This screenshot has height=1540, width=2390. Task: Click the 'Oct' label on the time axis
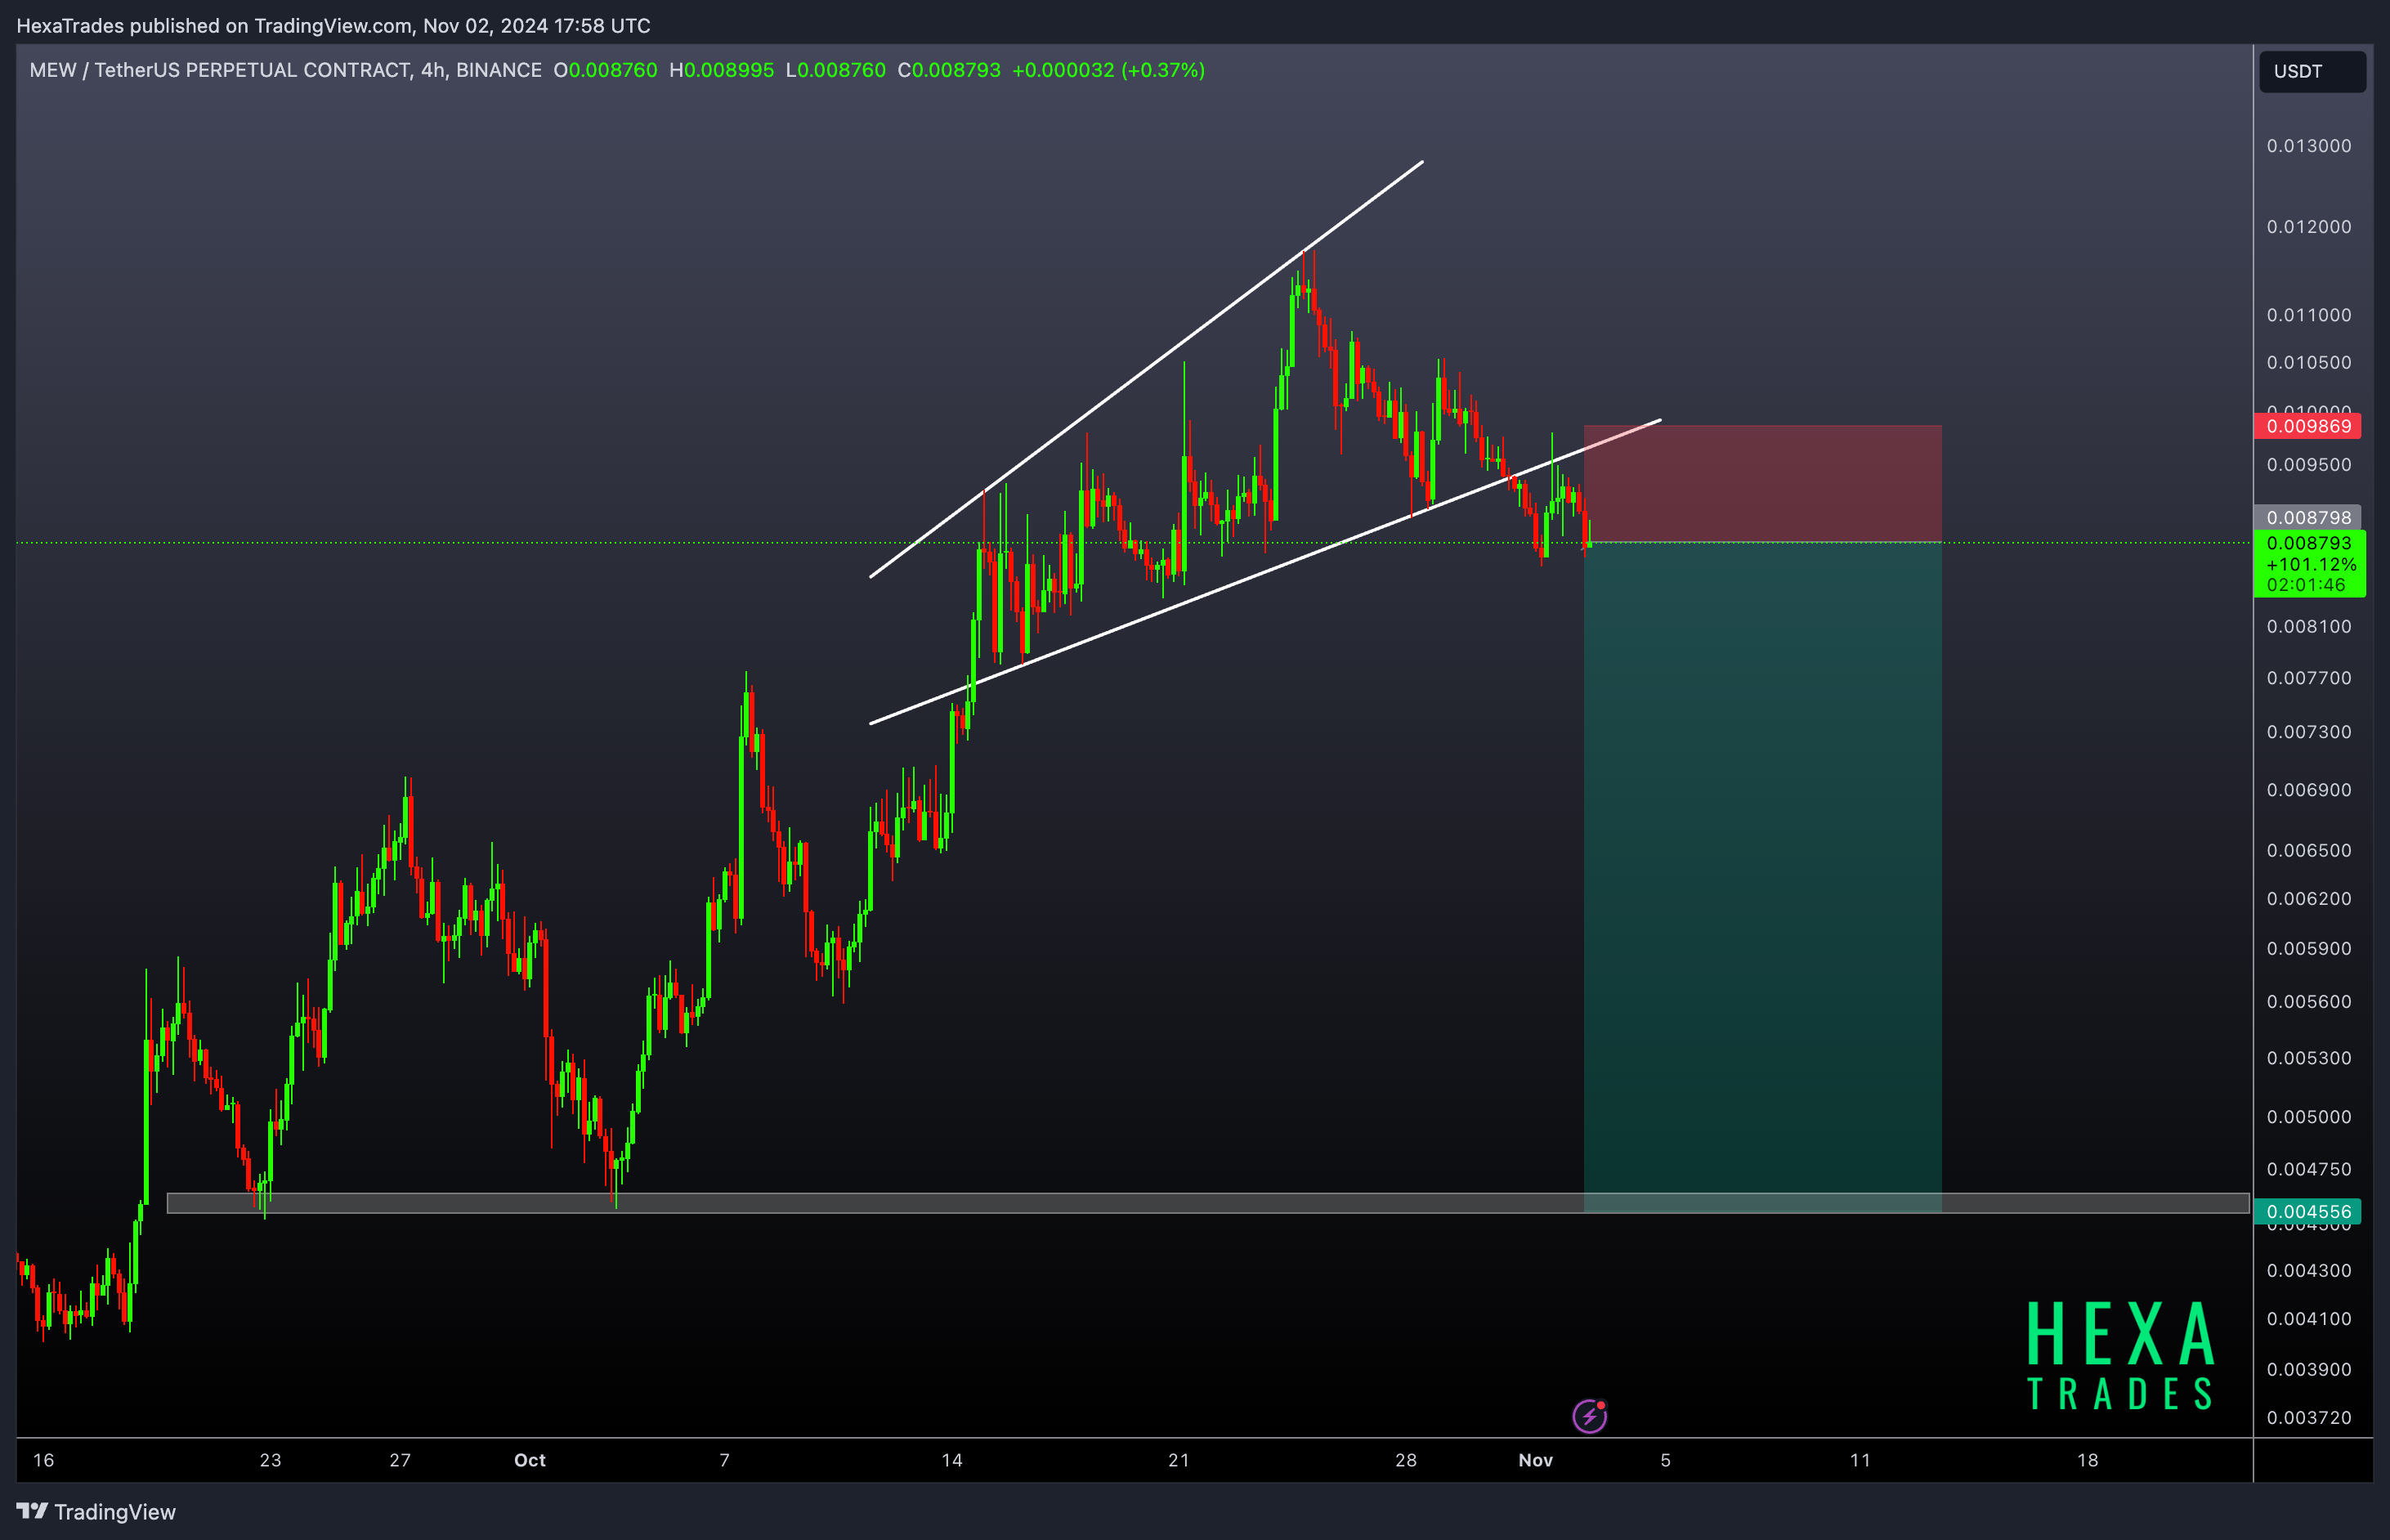tap(530, 1460)
